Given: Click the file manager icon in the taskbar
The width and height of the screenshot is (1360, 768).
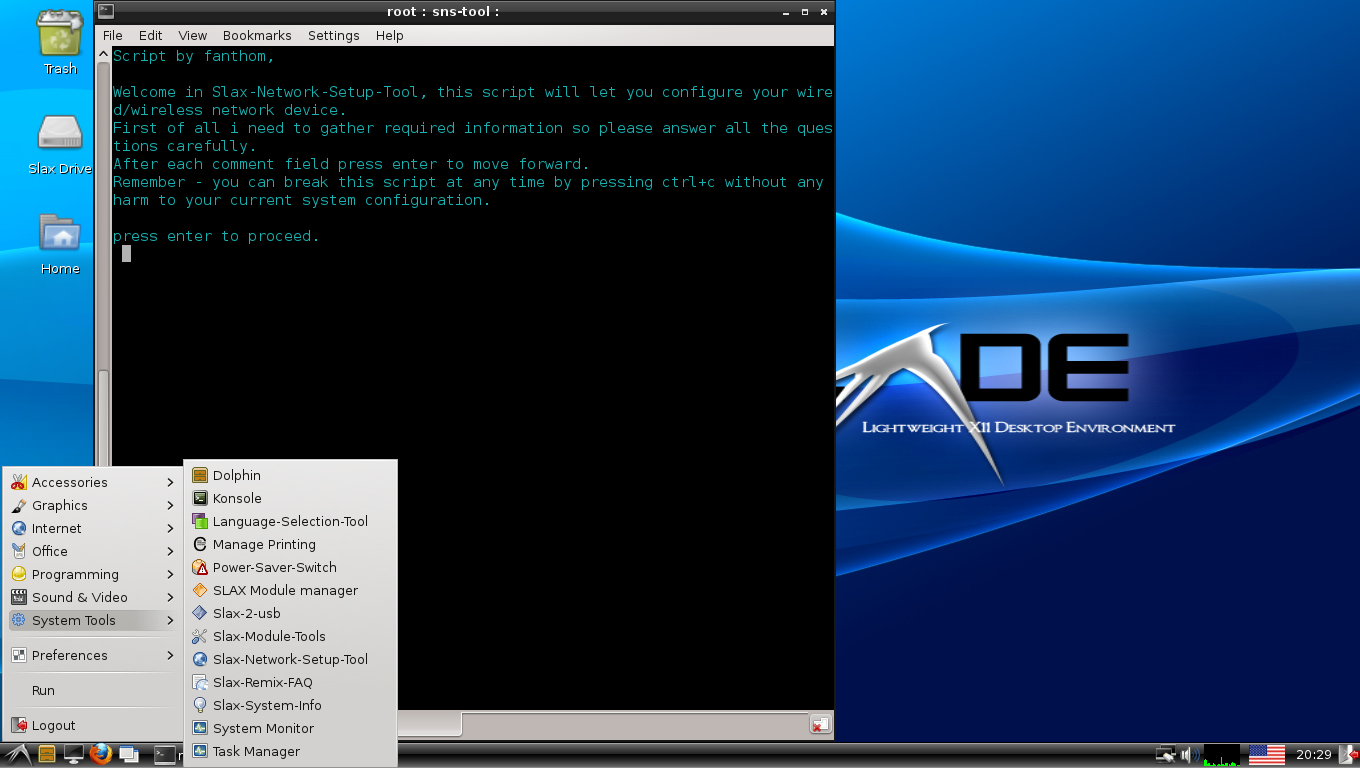Looking at the screenshot, I should click(x=46, y=754).
